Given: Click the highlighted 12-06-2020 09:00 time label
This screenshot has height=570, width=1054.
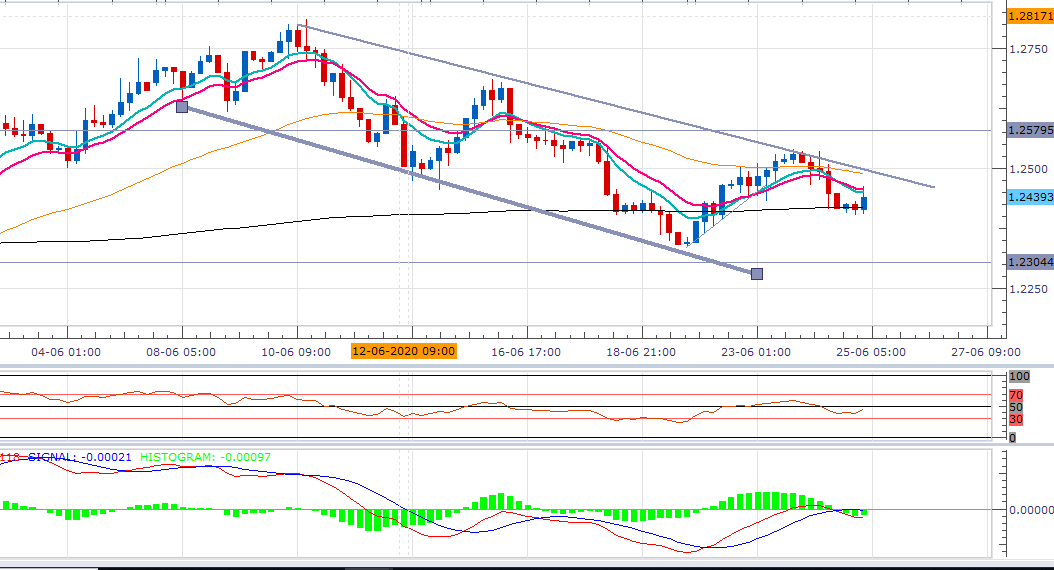Looking at the screenshot, I should [404, 351].
